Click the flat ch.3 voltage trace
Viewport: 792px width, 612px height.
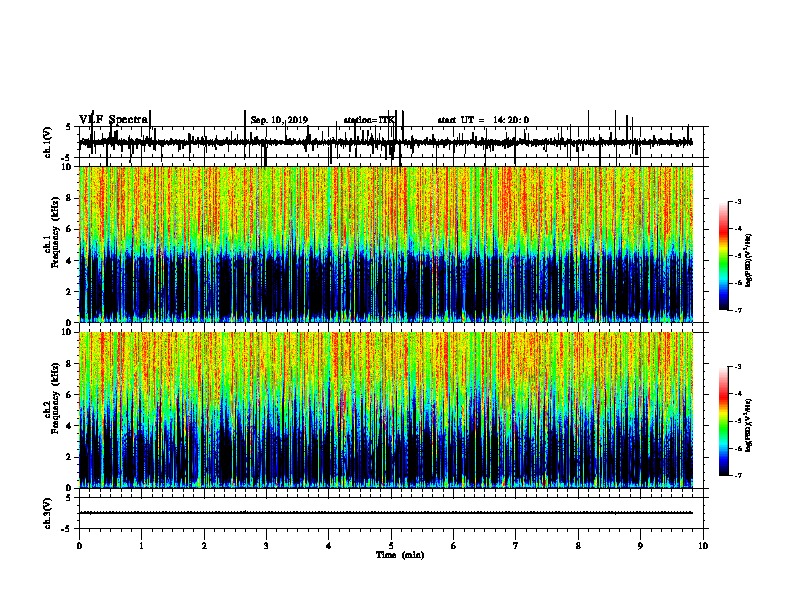(386, 513)
